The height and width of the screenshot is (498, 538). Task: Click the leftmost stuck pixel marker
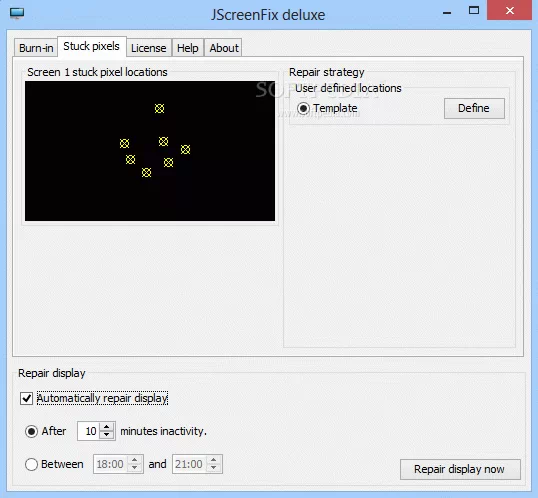point(125,143)
